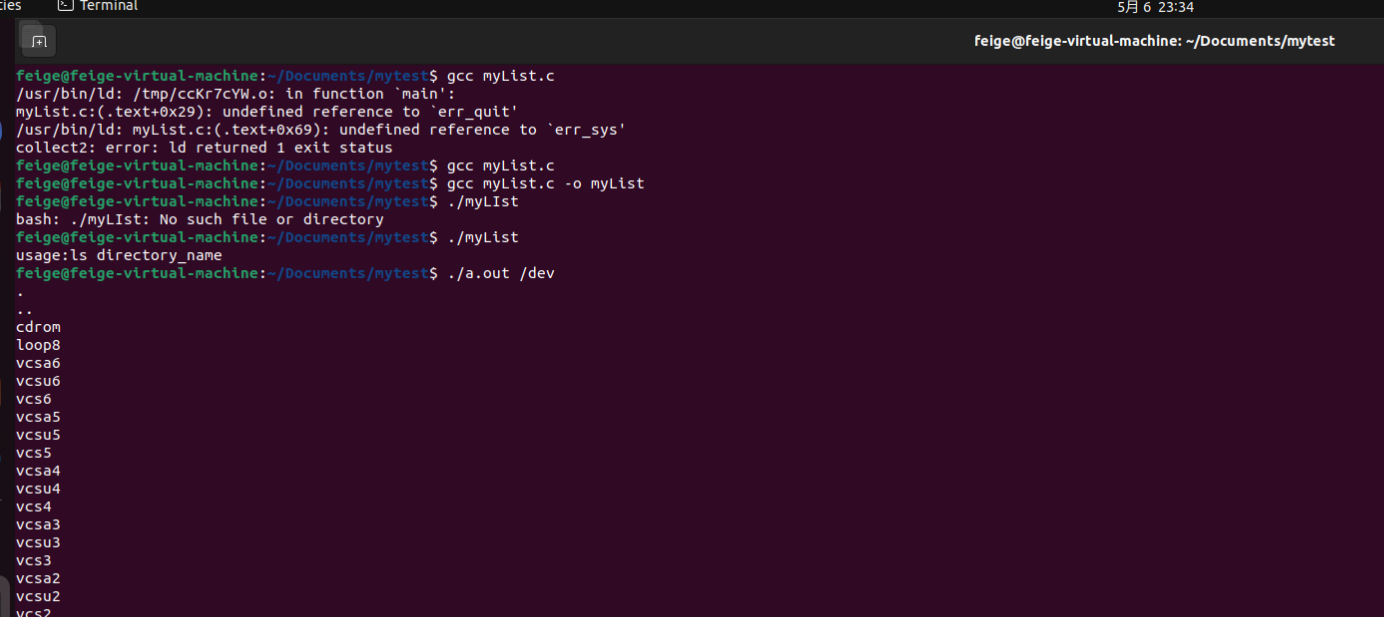The width and height of the screenshot is (1384, 617).
Task: Click the undefined reference to err_sys line
Action: click(321, 130)
